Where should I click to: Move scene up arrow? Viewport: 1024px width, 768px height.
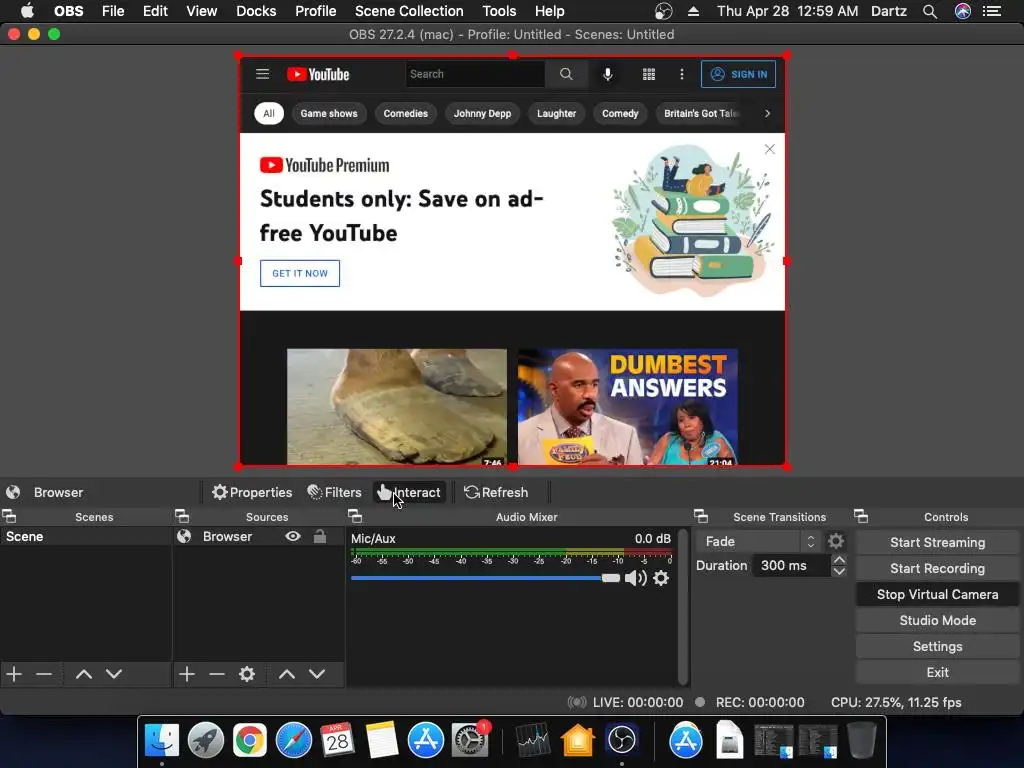click(84, 673)
